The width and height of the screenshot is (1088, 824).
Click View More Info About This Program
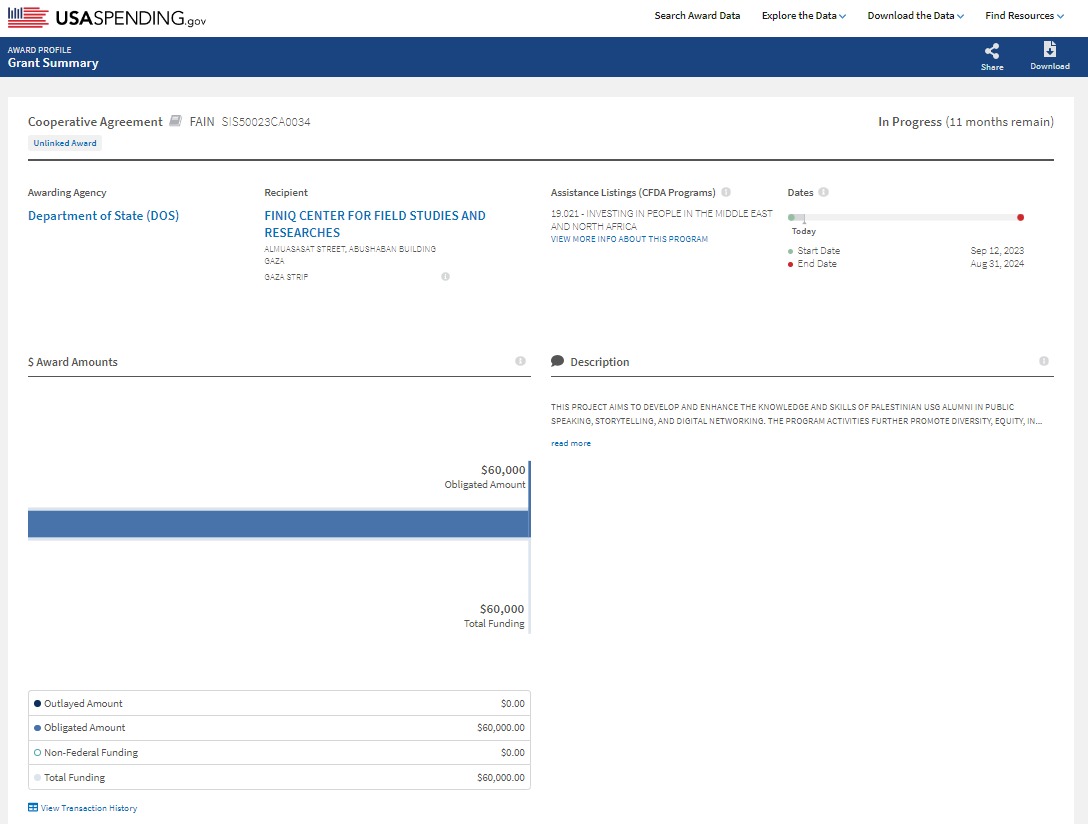[x=629, y=239]
